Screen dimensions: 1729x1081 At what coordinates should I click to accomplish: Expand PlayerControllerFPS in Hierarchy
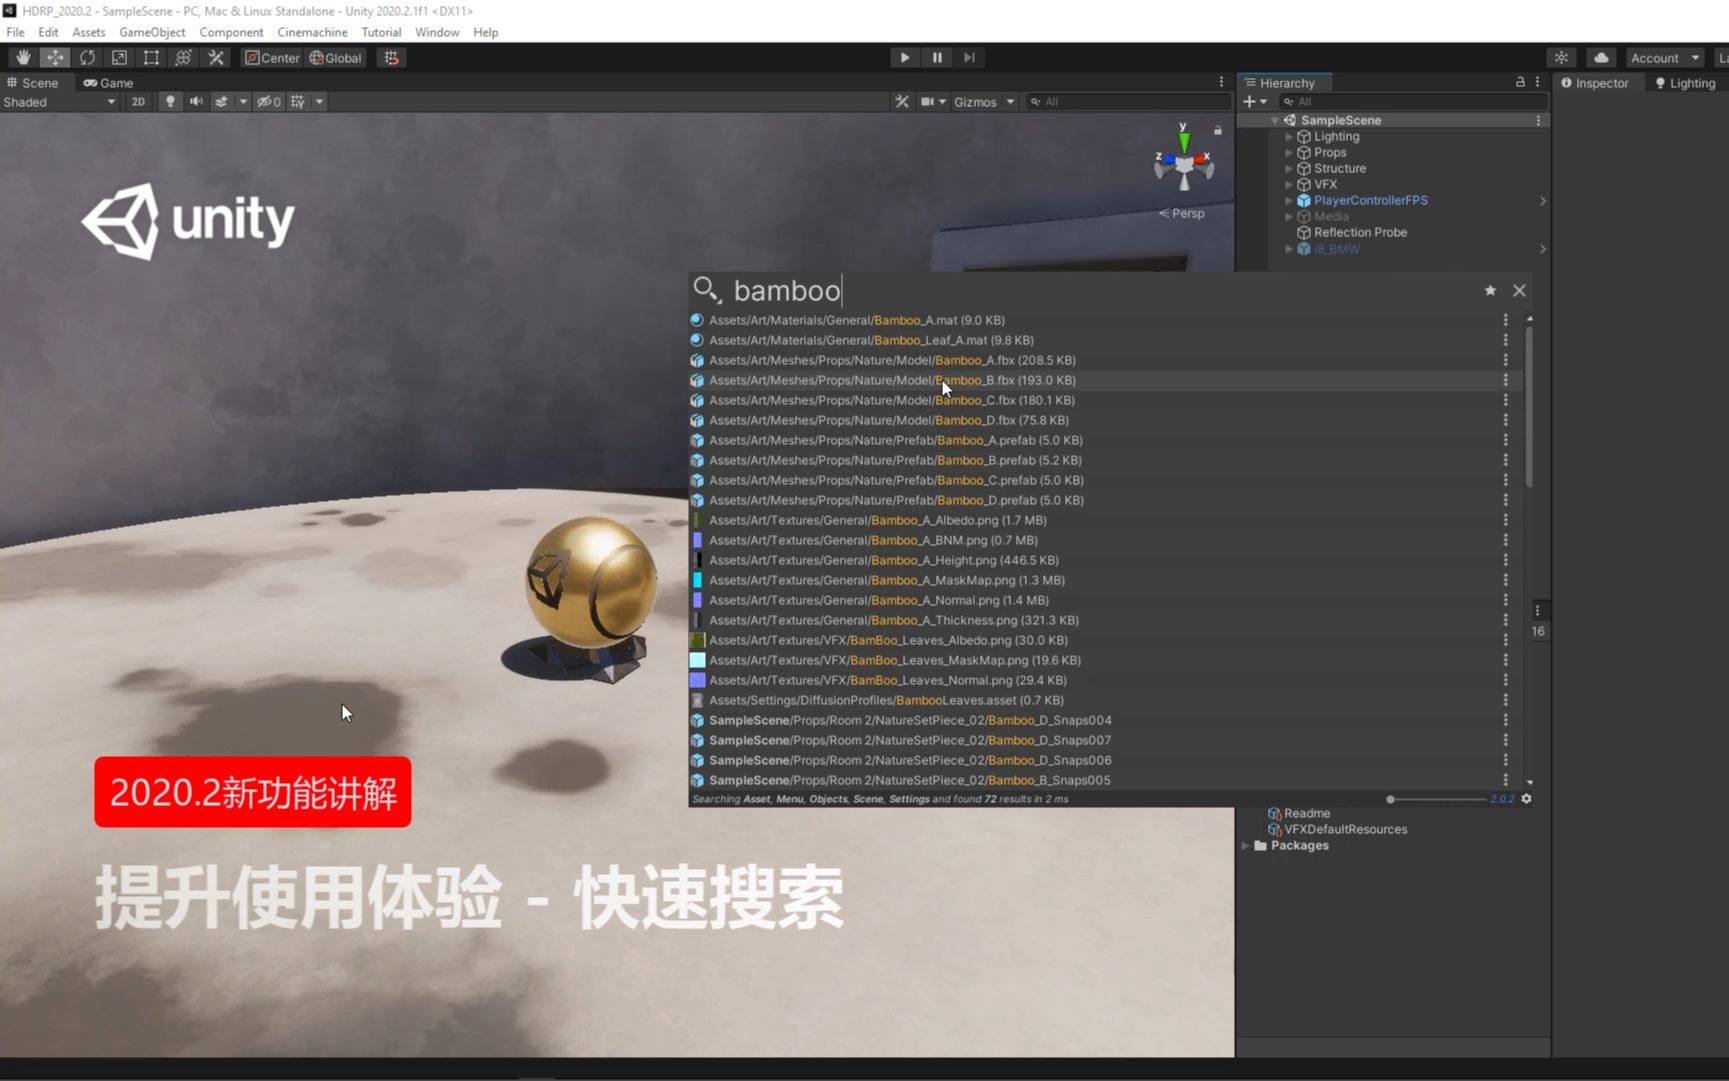1288,201
